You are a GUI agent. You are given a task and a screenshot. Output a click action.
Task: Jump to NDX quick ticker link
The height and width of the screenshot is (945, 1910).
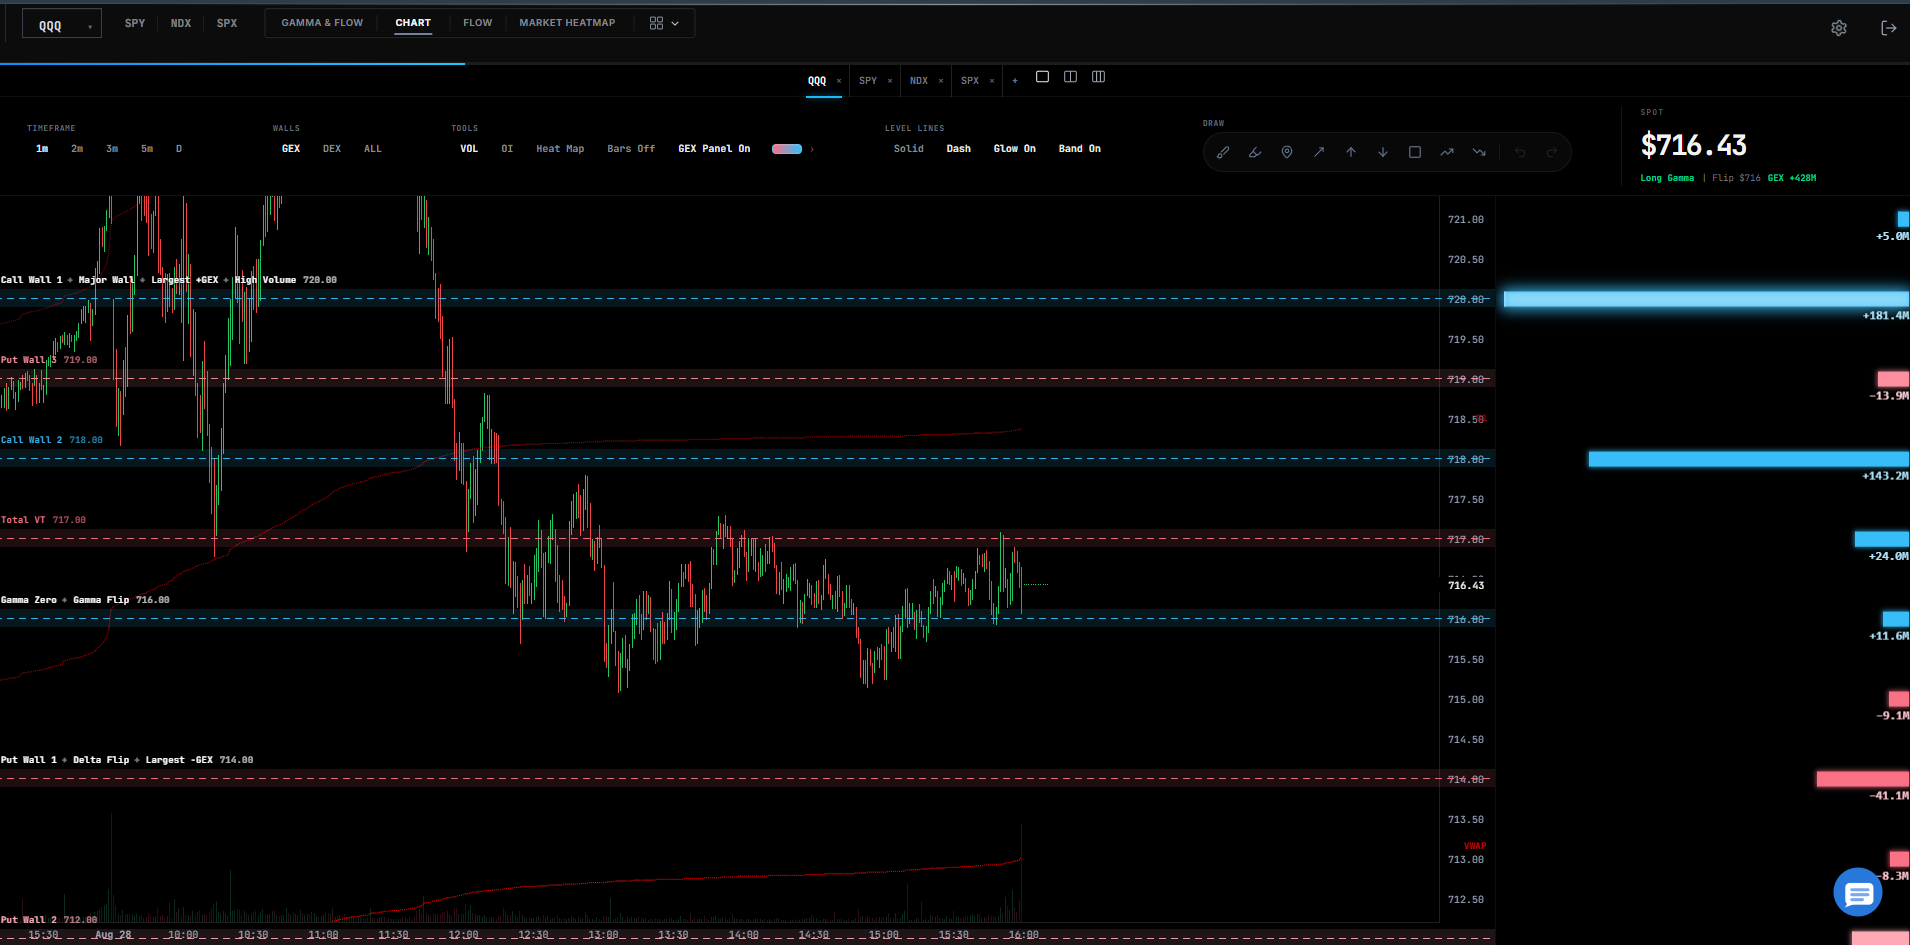click(181, 23)
